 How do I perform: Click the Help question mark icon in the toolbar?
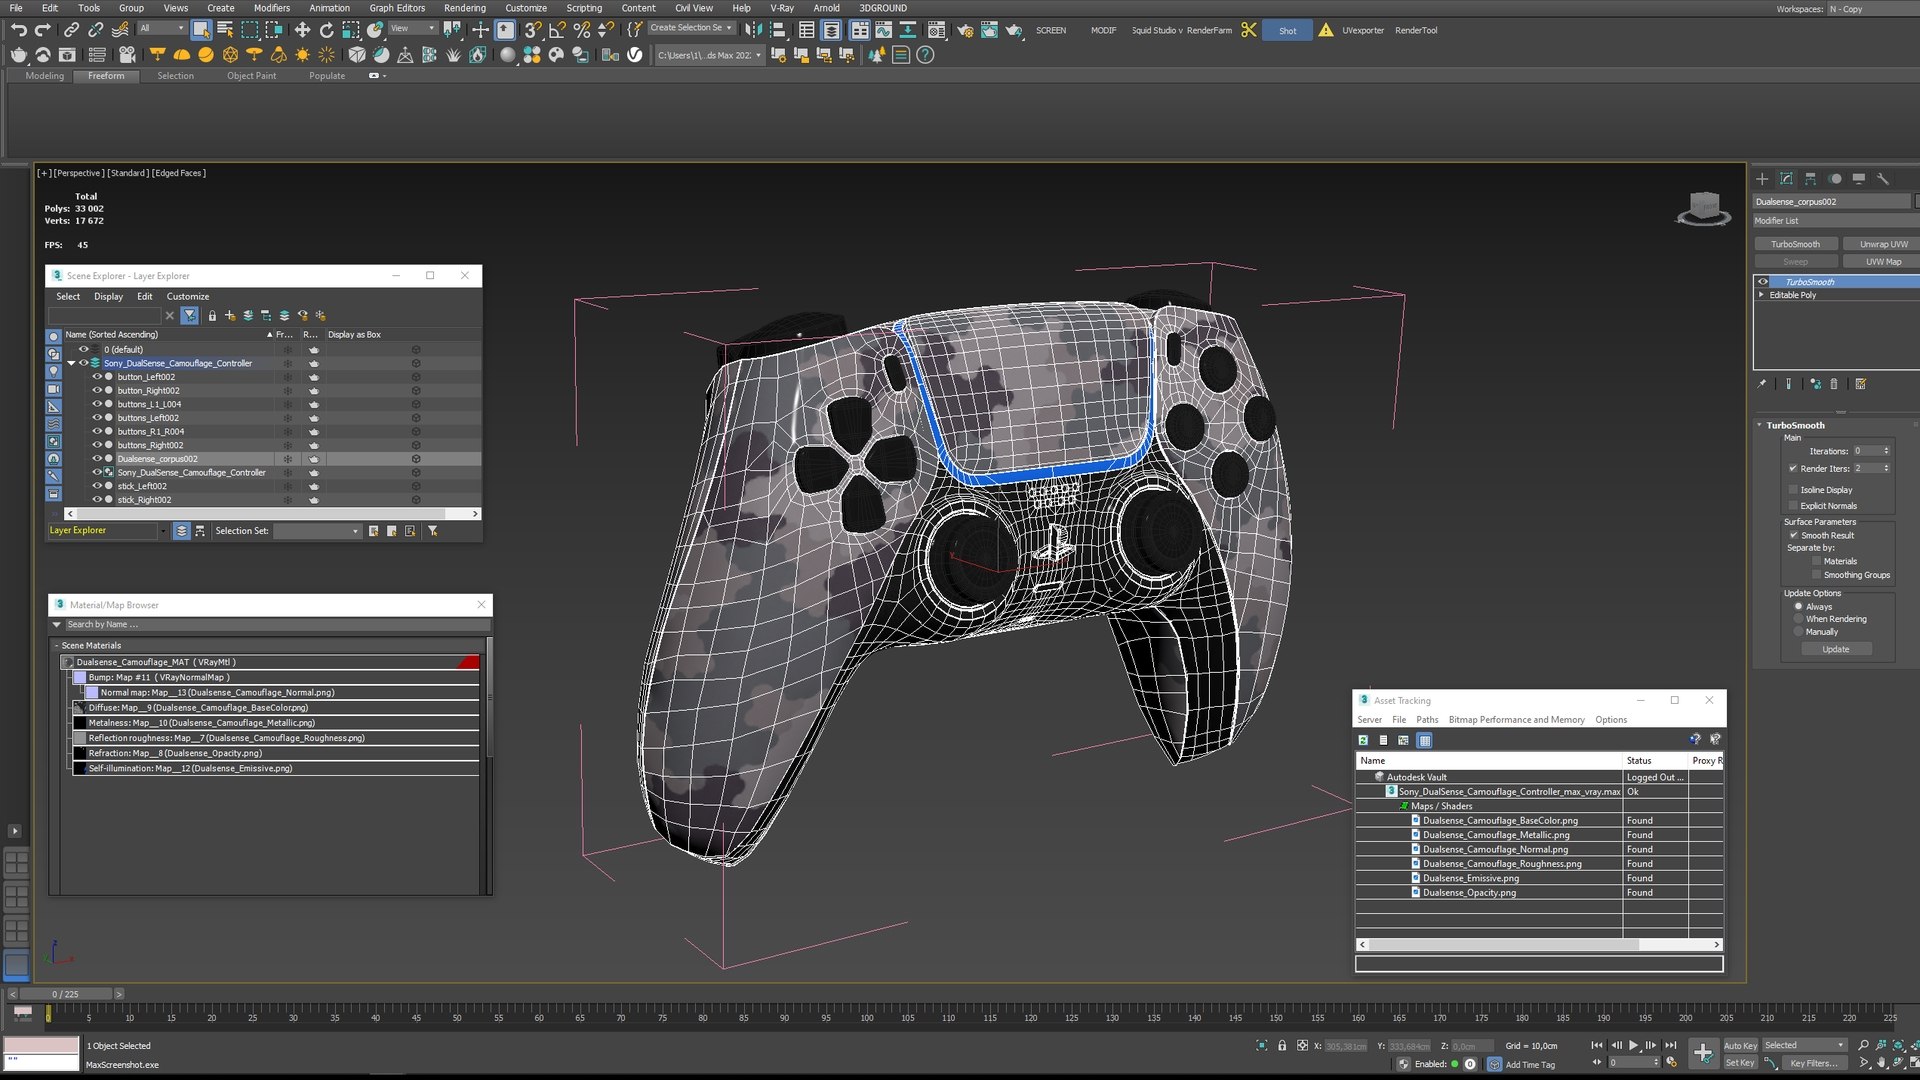pos(925,55)
